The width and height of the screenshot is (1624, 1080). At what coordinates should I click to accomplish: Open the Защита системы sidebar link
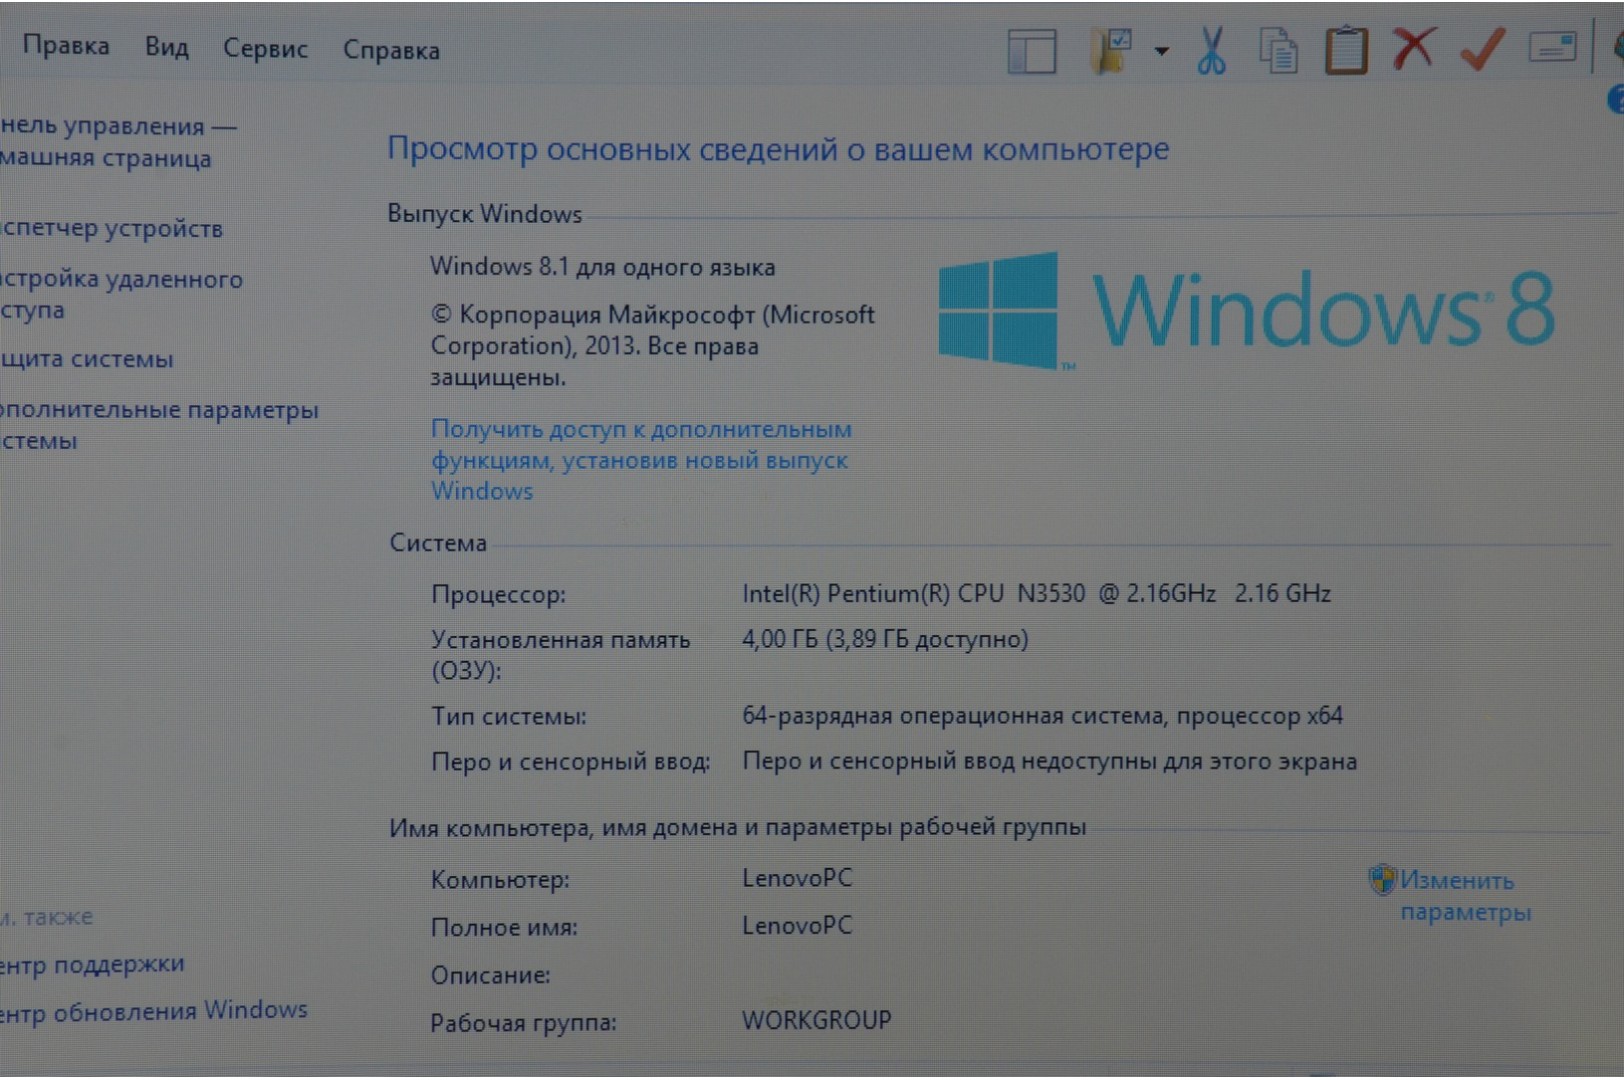(x=88, y=359)
